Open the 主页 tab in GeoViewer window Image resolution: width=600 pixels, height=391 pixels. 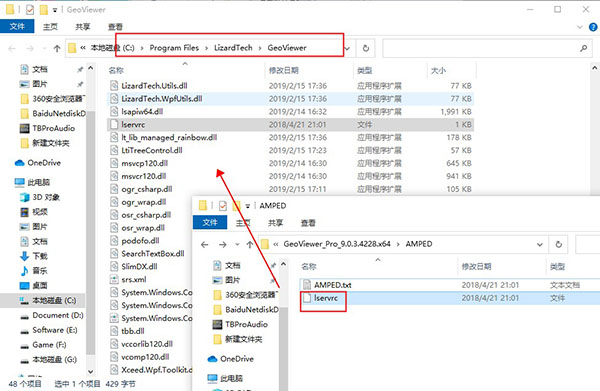[50, 26]
